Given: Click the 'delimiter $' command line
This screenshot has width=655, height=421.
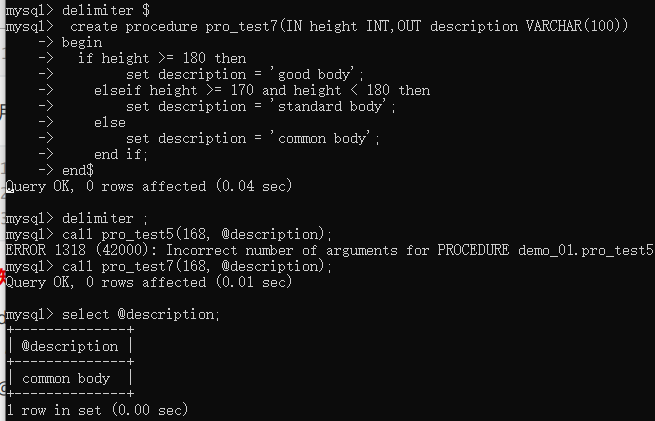Looking at the screenshot, I should tap(78, 10).
